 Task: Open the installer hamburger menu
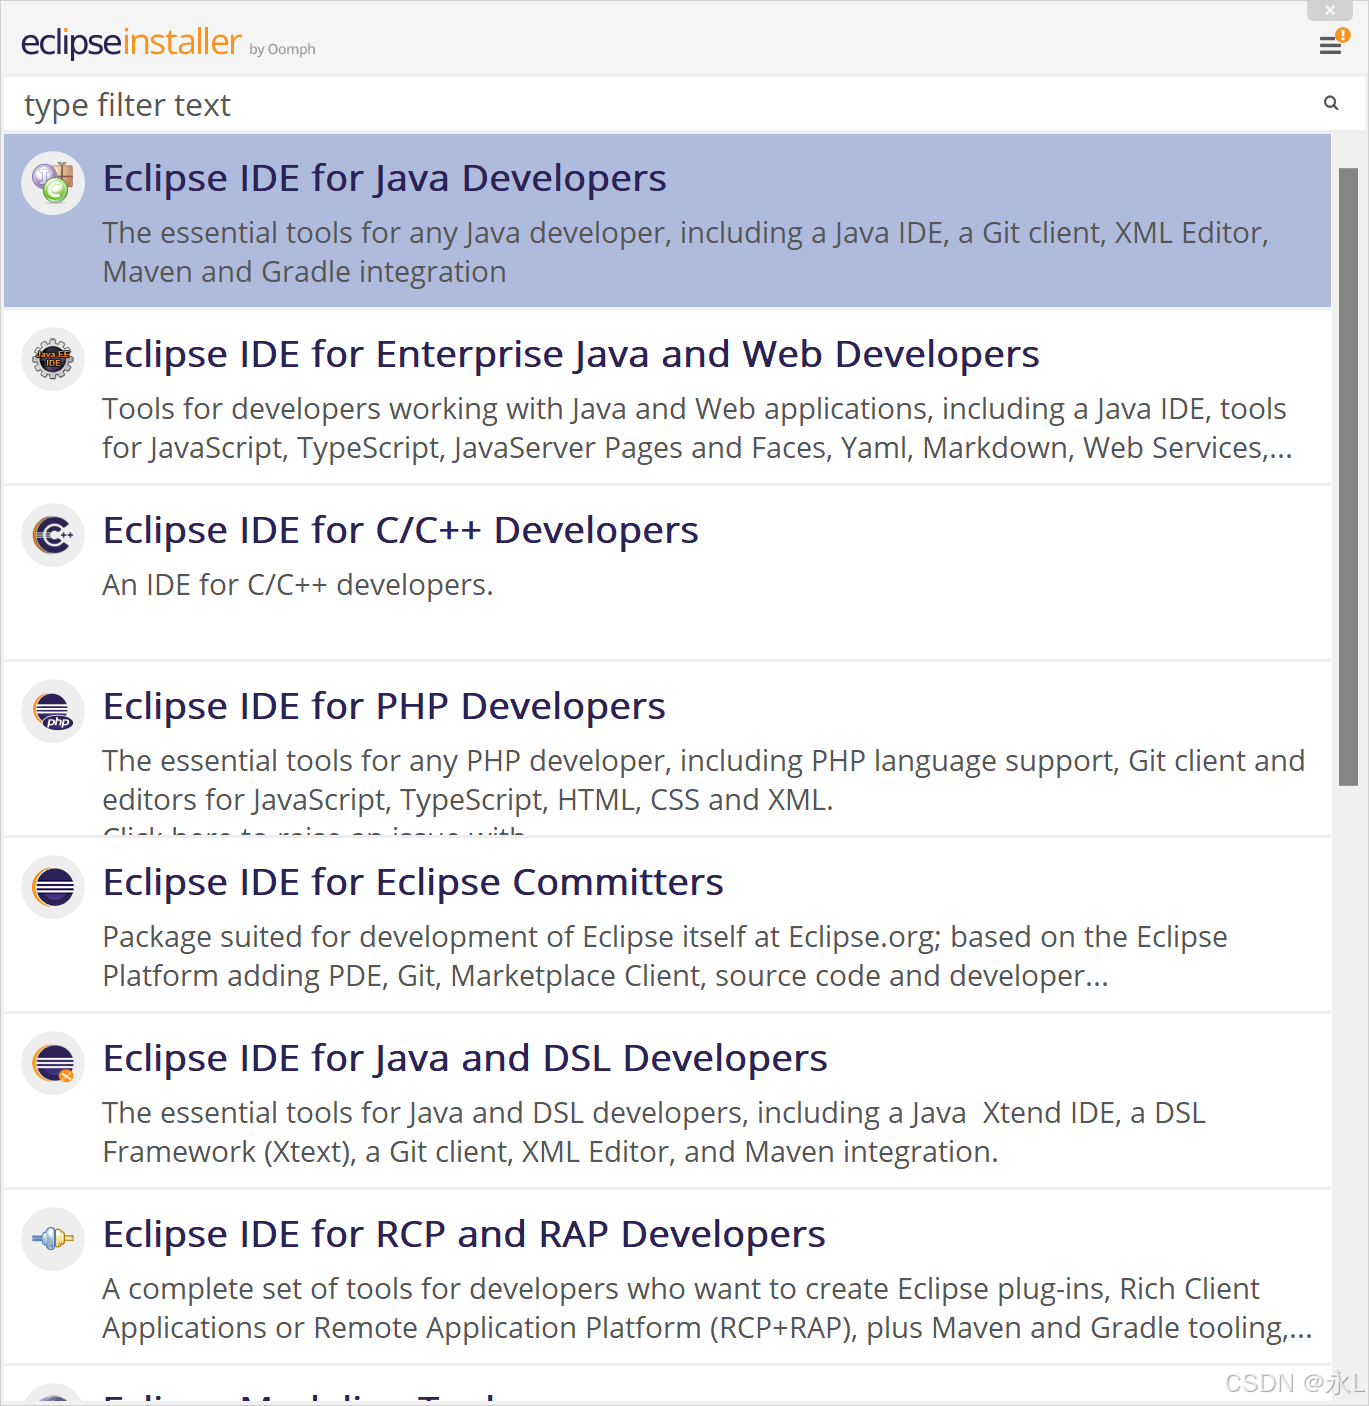coord(1331,46)
